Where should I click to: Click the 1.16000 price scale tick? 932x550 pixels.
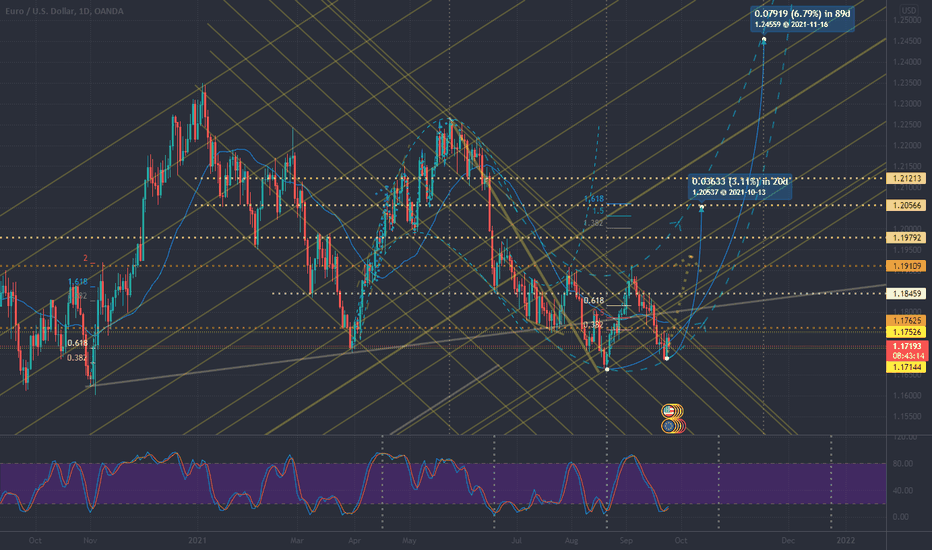(907, 395)
